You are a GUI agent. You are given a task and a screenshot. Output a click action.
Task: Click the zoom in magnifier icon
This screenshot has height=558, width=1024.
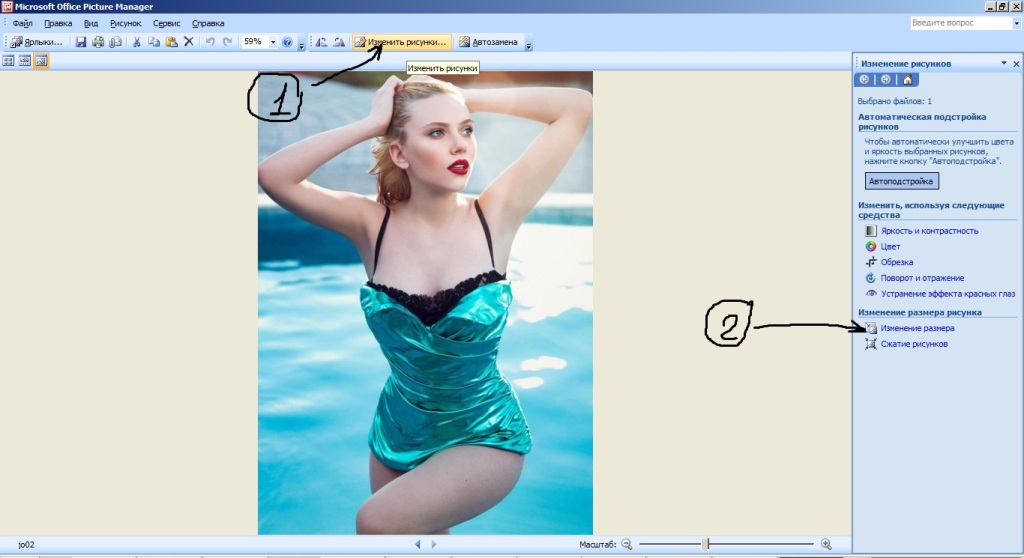826,544
